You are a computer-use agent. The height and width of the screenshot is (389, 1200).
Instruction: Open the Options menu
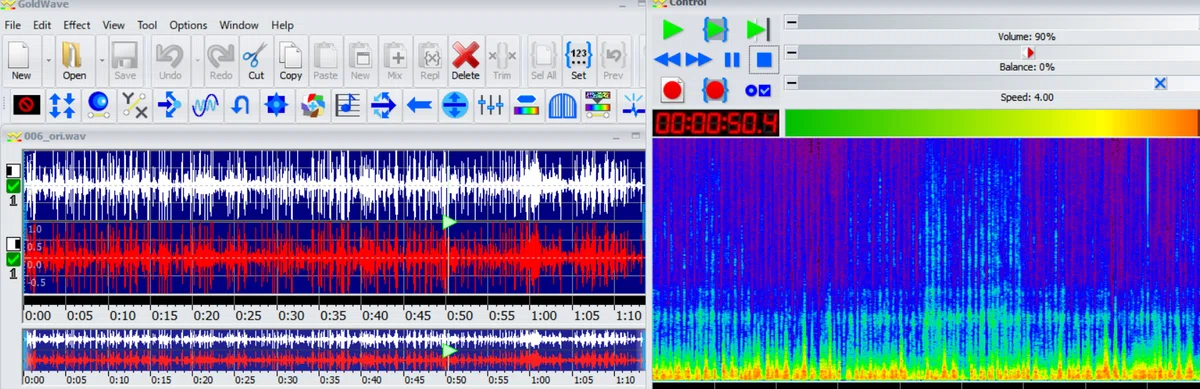pyautogui.click(x=188, y=25)
